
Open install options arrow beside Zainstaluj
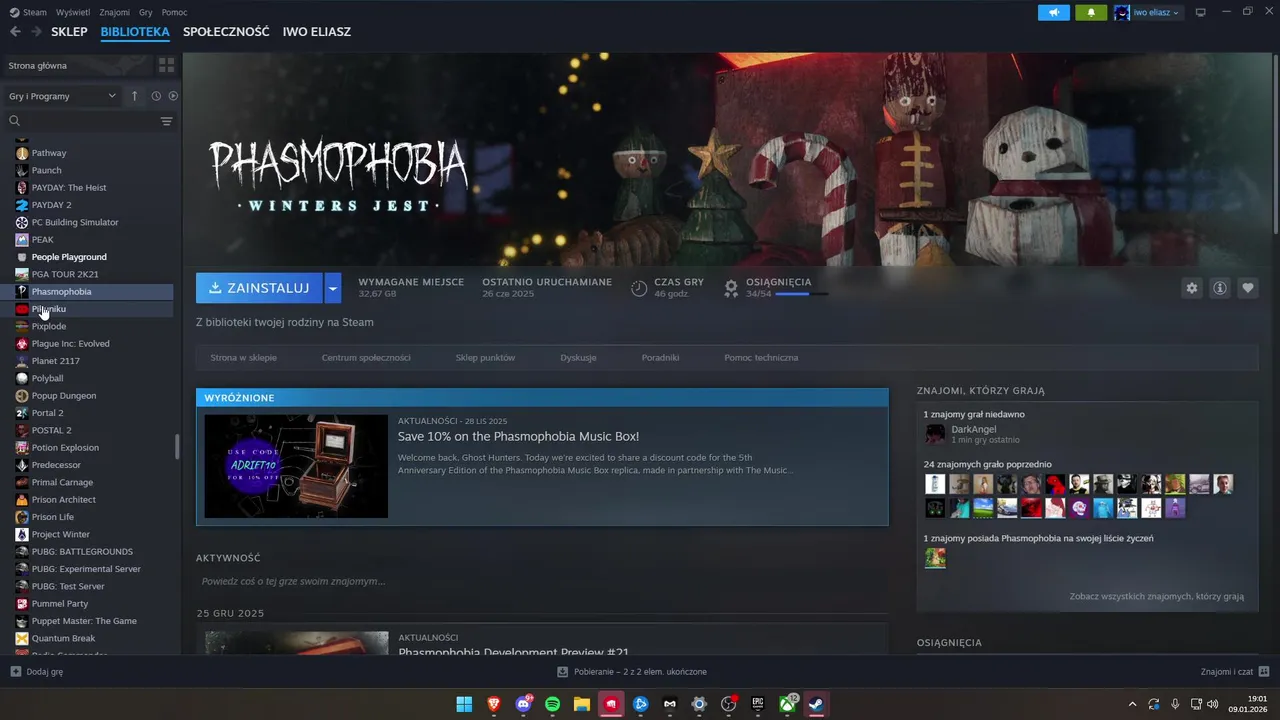333,288
